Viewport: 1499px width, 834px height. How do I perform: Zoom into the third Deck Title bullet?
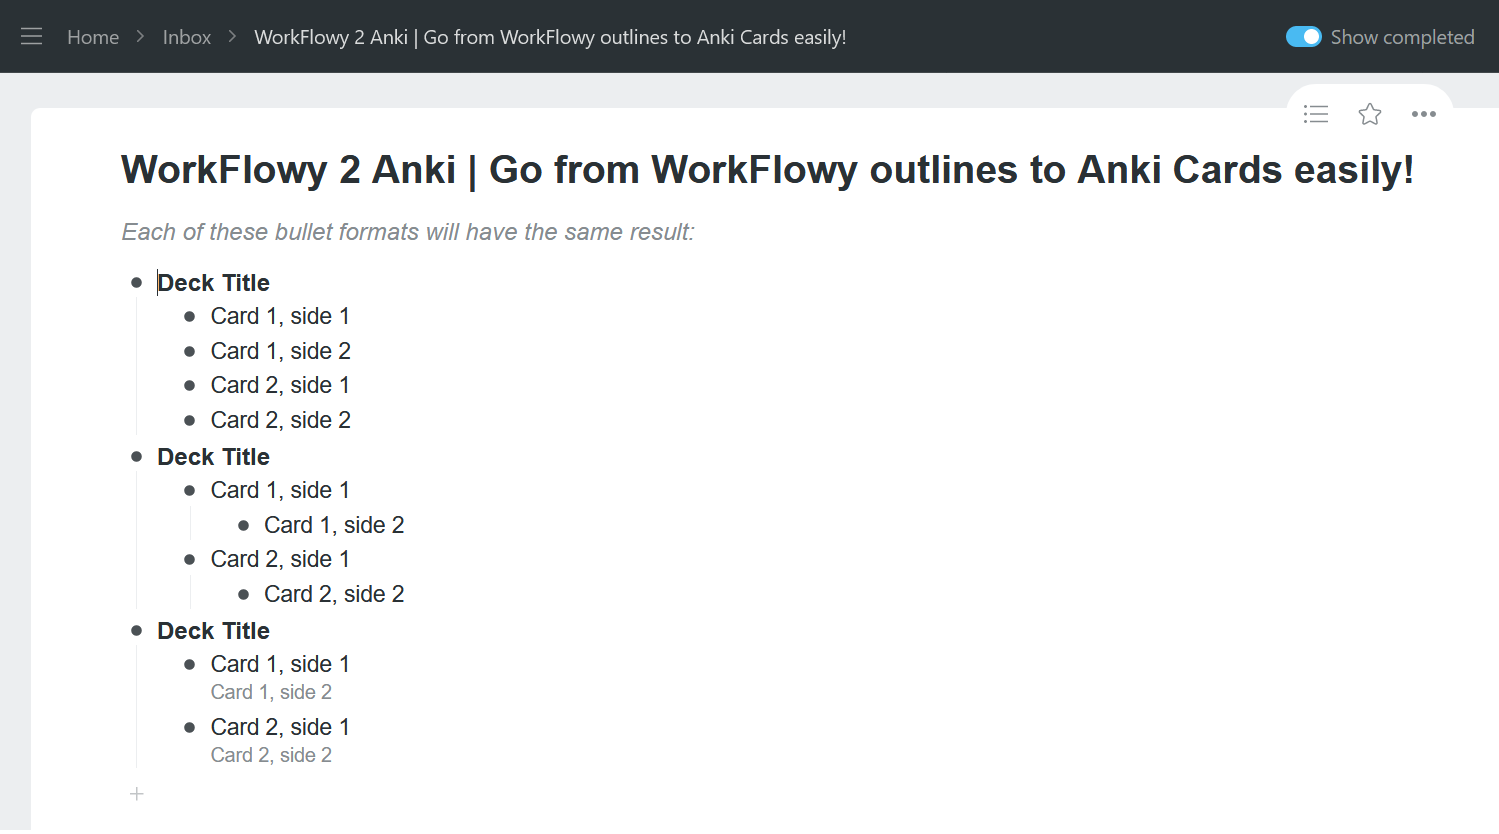pos(137,630)
